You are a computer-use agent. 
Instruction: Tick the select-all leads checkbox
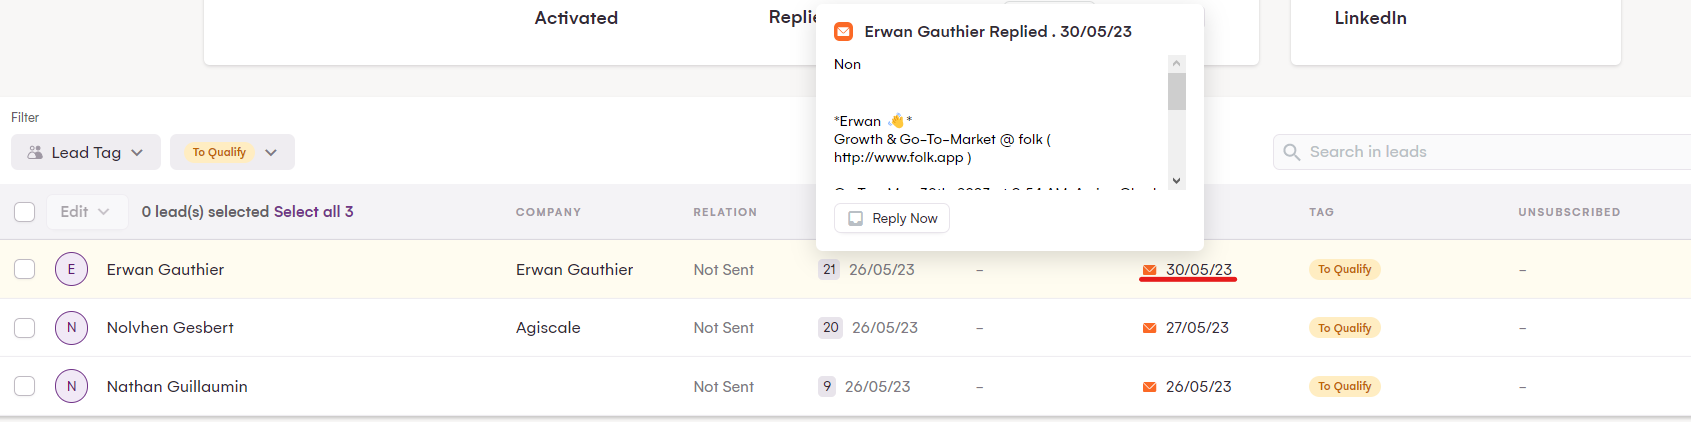click(25, 212)
